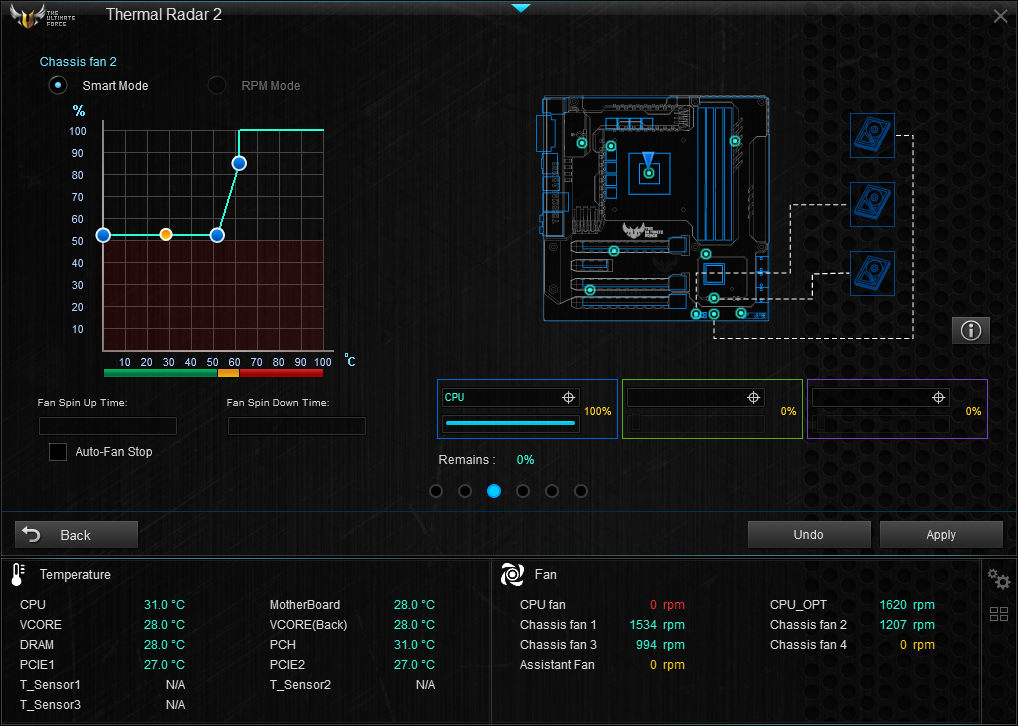Screen dimensions: 1018x726
Task: Open the settings gears icon
Action: [x=999, y=579]
